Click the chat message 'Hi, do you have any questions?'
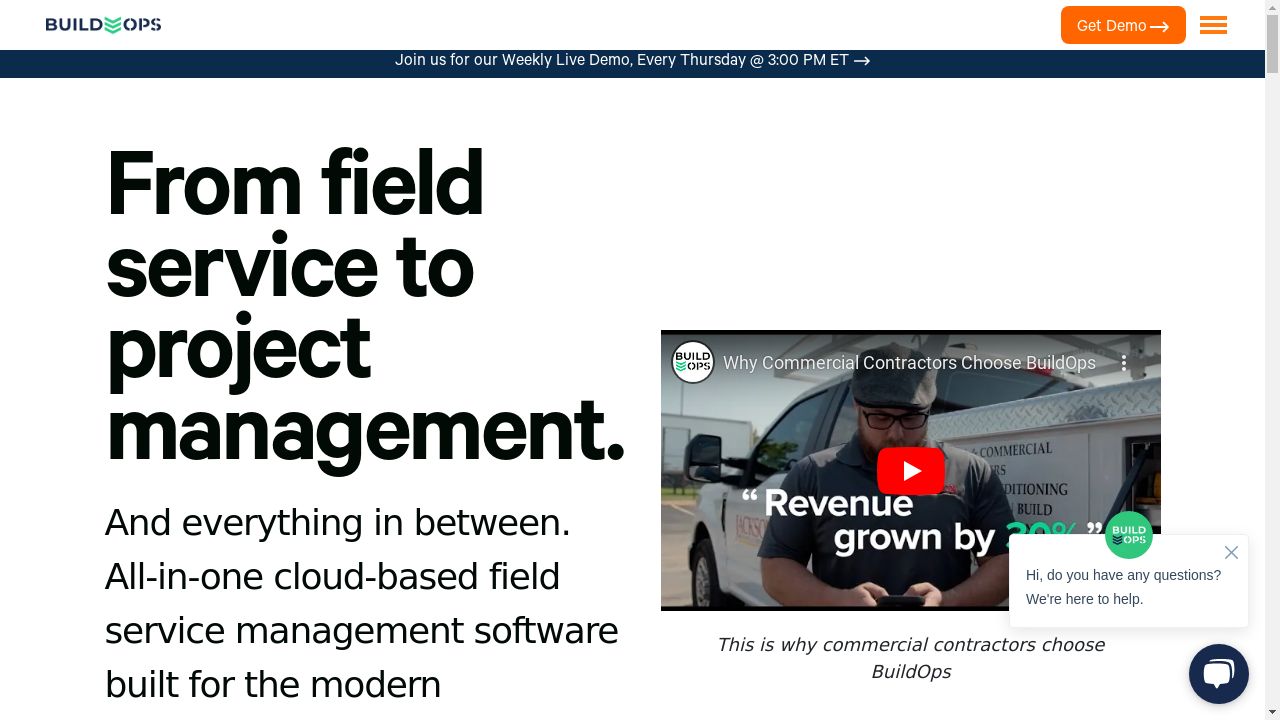 pos(1123,575)
